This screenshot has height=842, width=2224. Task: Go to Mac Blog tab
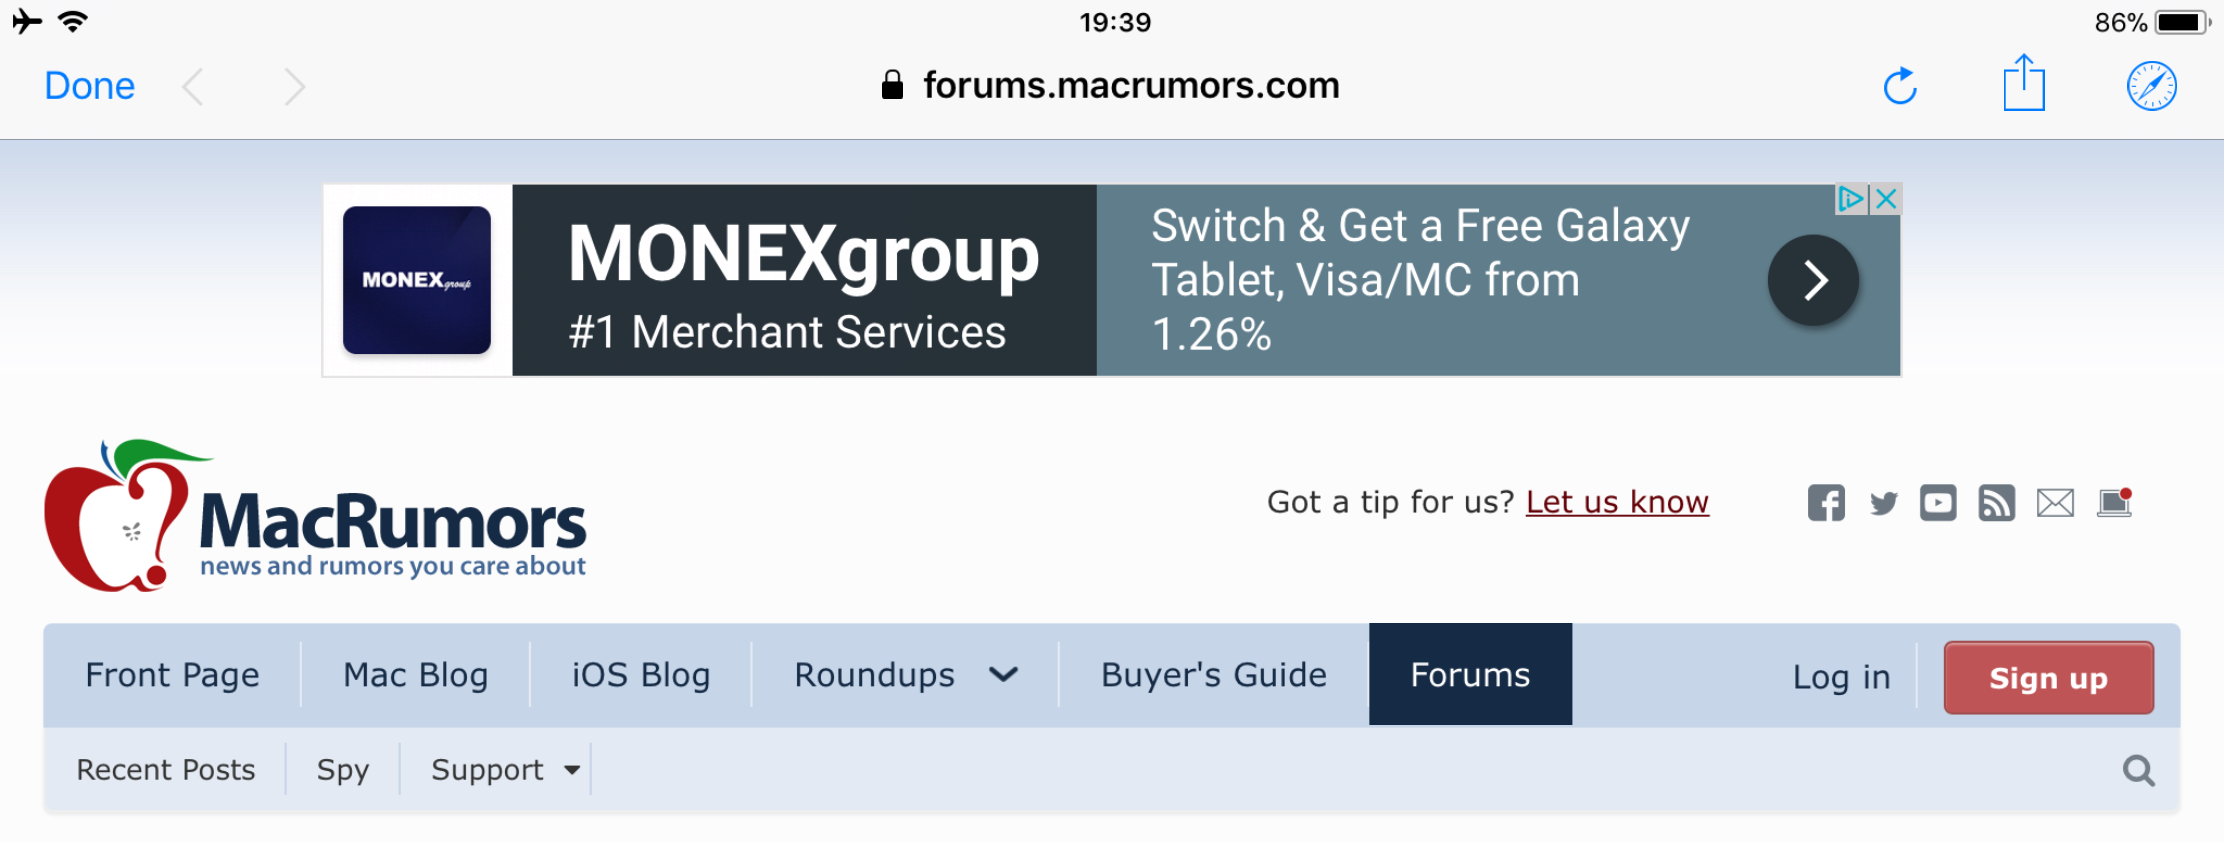[x=415, y=675]
